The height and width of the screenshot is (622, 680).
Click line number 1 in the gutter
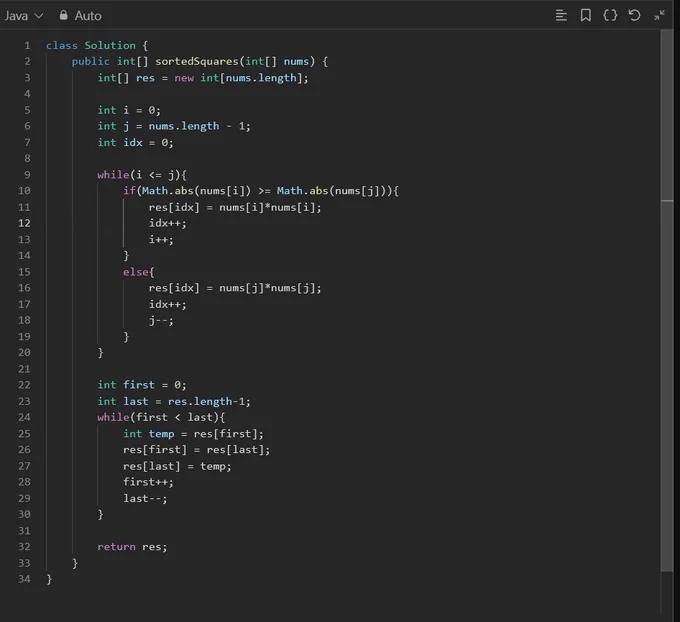click(27, 46)
